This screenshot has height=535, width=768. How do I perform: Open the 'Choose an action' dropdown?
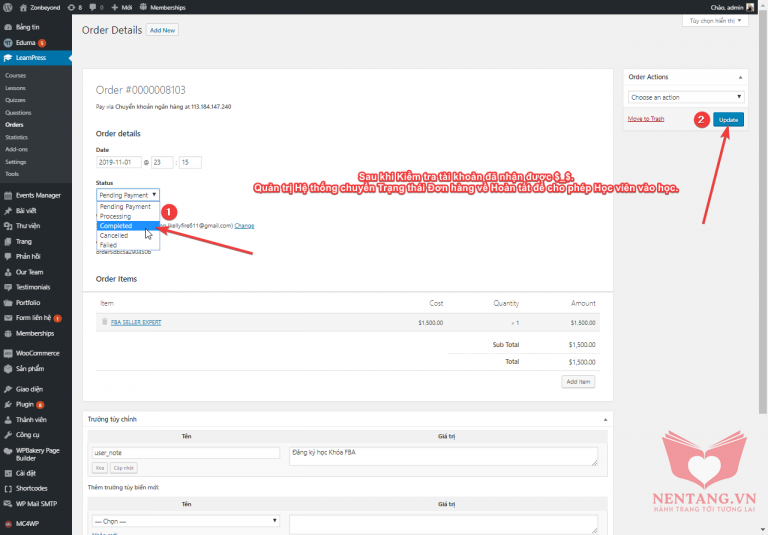[685, 97]
